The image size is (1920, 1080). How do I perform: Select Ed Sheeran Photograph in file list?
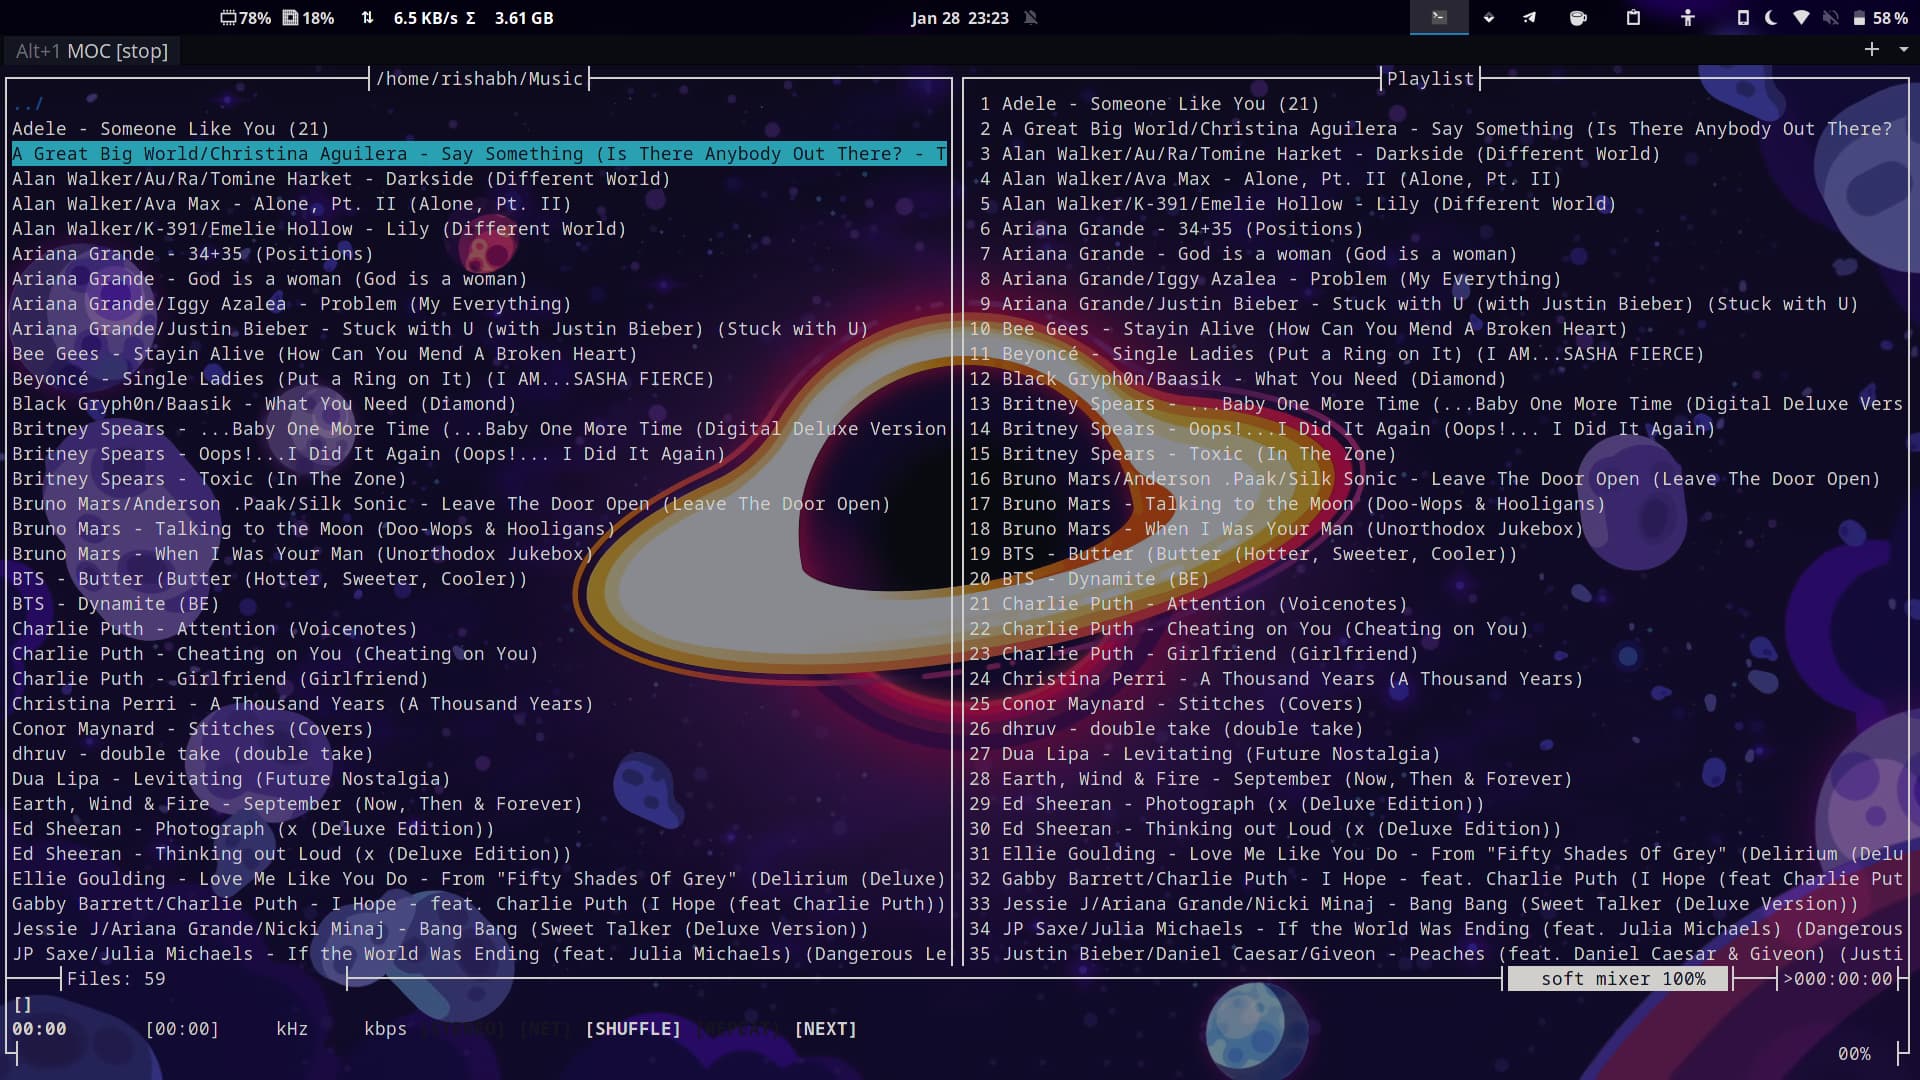coord(253,829)
